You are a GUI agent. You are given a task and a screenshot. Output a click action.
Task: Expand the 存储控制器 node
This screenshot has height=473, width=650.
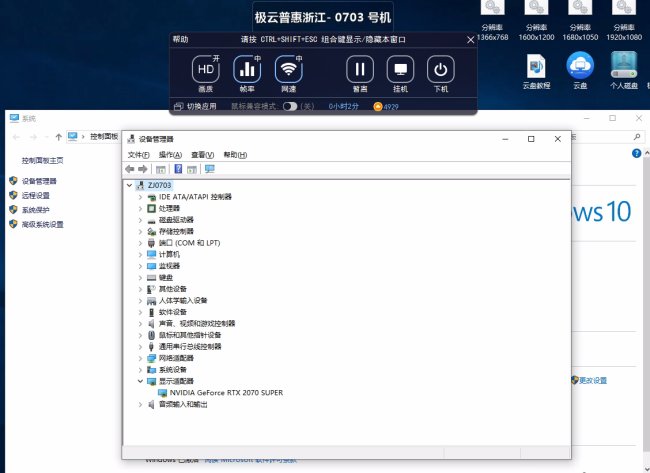[140, 231]
